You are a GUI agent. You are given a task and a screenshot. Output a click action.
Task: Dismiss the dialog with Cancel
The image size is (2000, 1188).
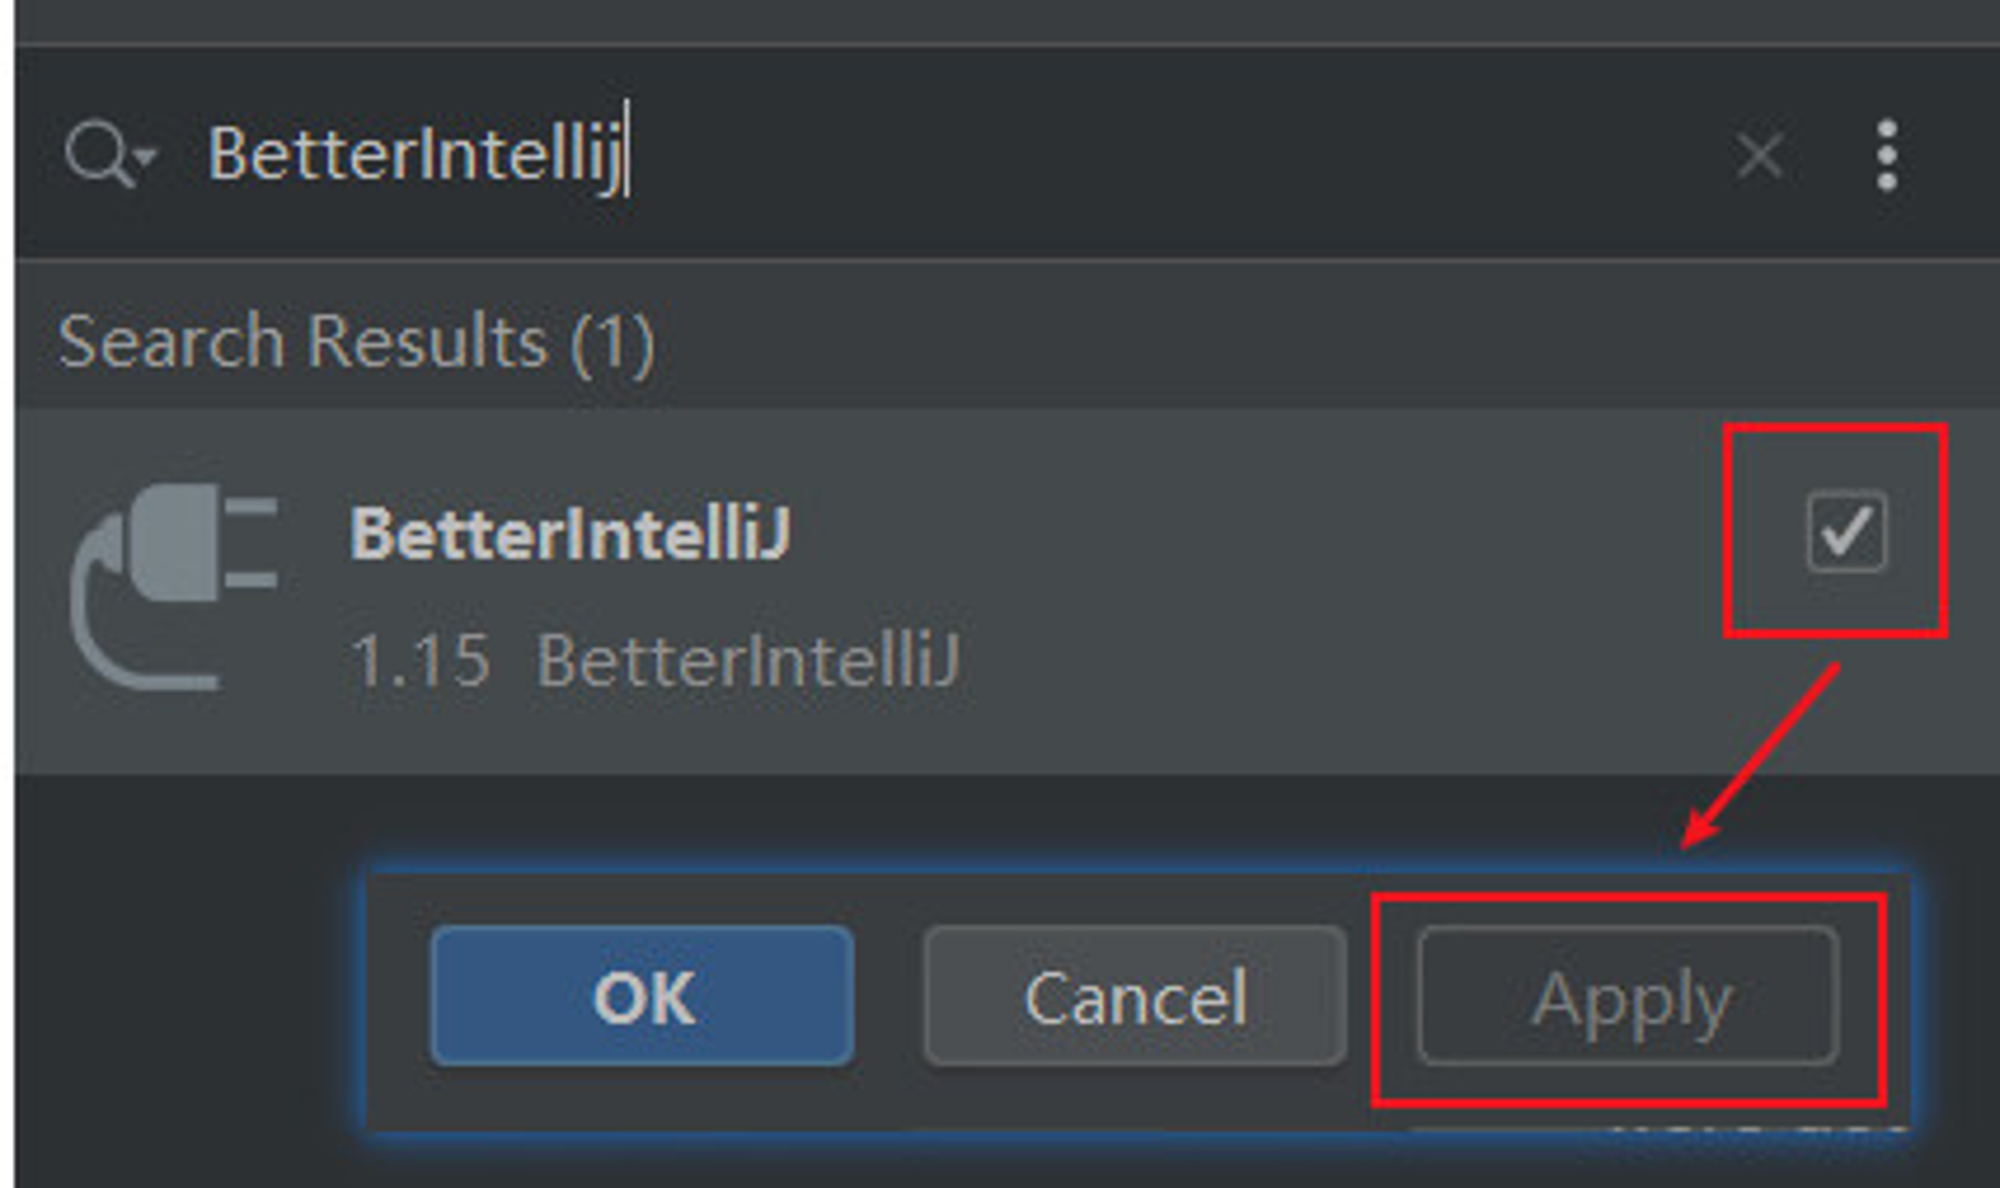(1135, 996)
